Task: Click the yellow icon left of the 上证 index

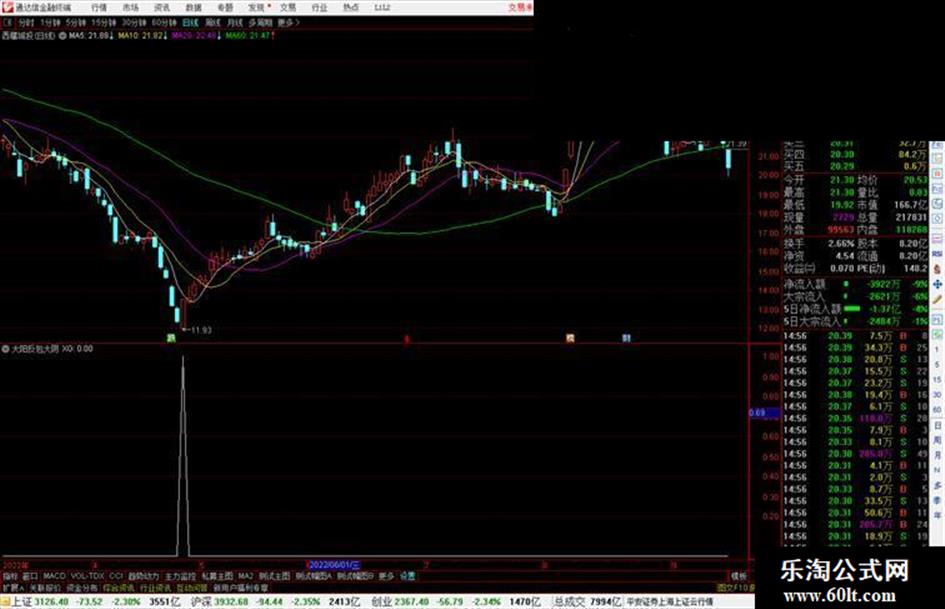Action: pos(5,602)
